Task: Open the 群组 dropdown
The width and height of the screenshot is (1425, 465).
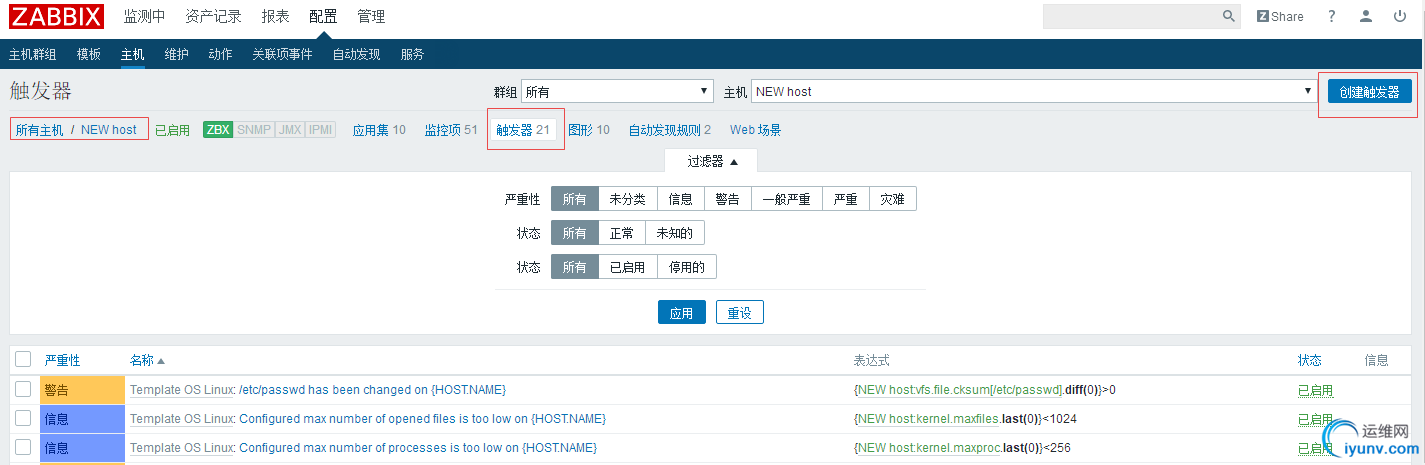Action: point(617,92)
